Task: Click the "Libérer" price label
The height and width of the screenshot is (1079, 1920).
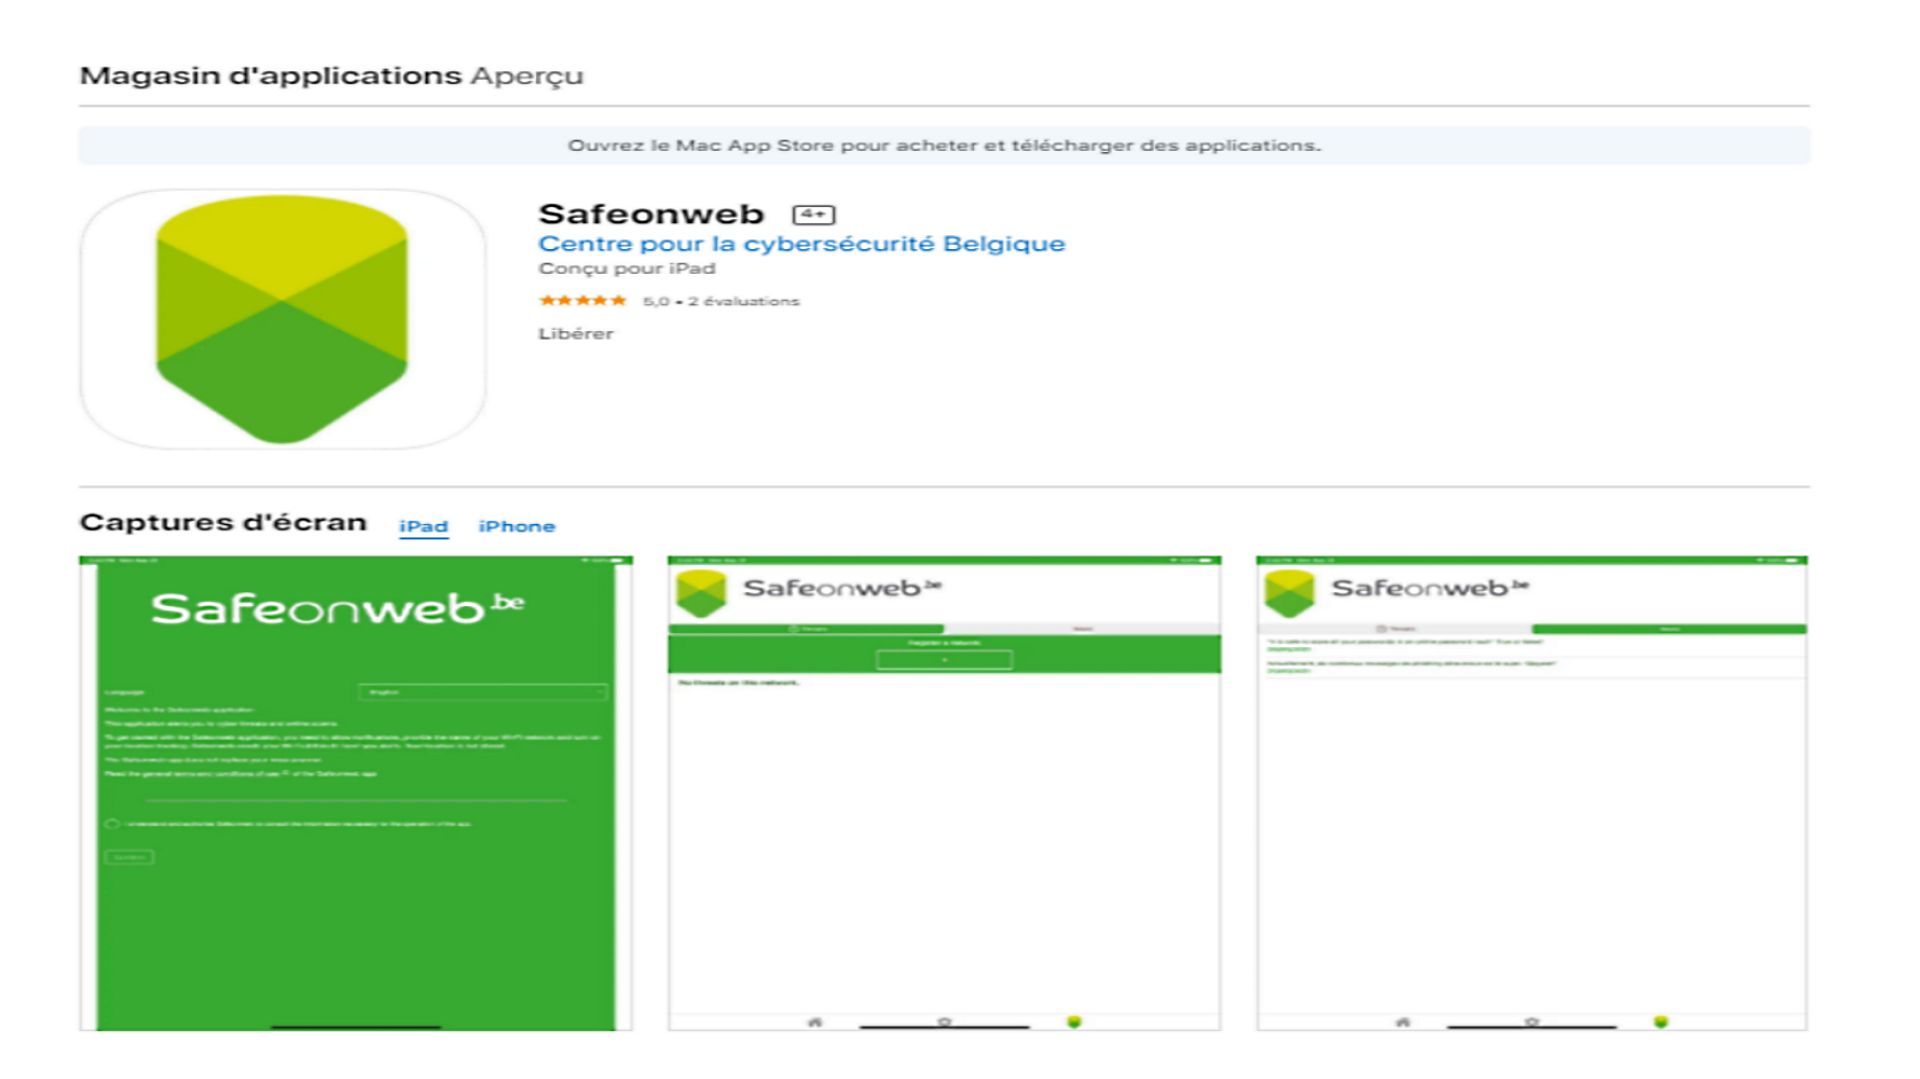Action: pyautogui.click(x=576, y=334)
